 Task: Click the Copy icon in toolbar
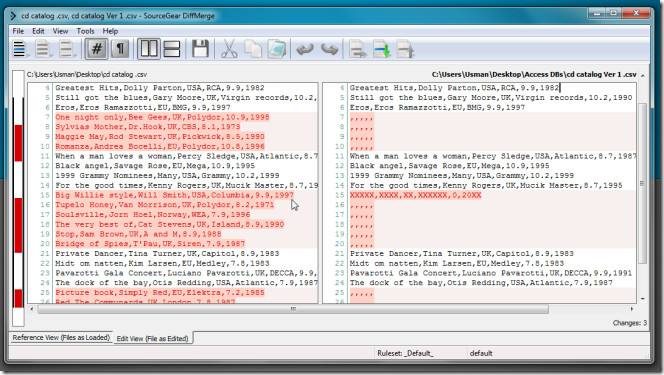click(x=253, y=49)
